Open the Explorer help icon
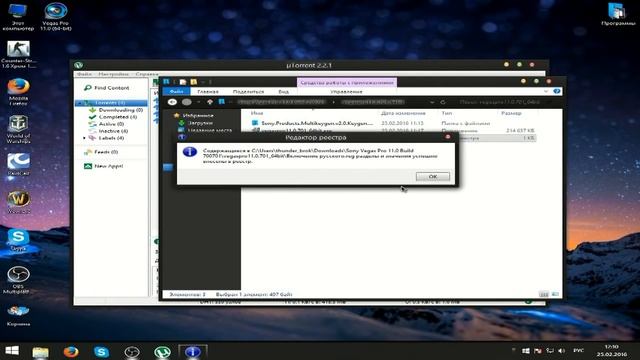Viewport: 640px width, 360px height. (556, 91)
